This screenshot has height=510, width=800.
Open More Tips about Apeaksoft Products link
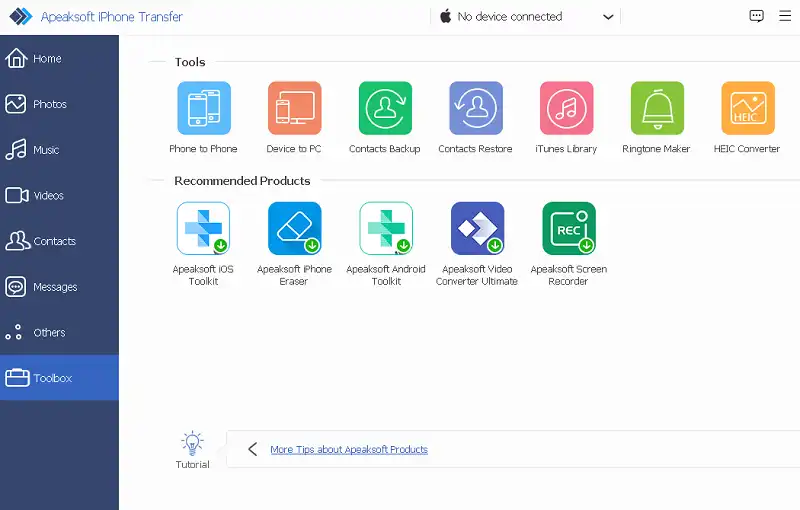pos(349,450)
